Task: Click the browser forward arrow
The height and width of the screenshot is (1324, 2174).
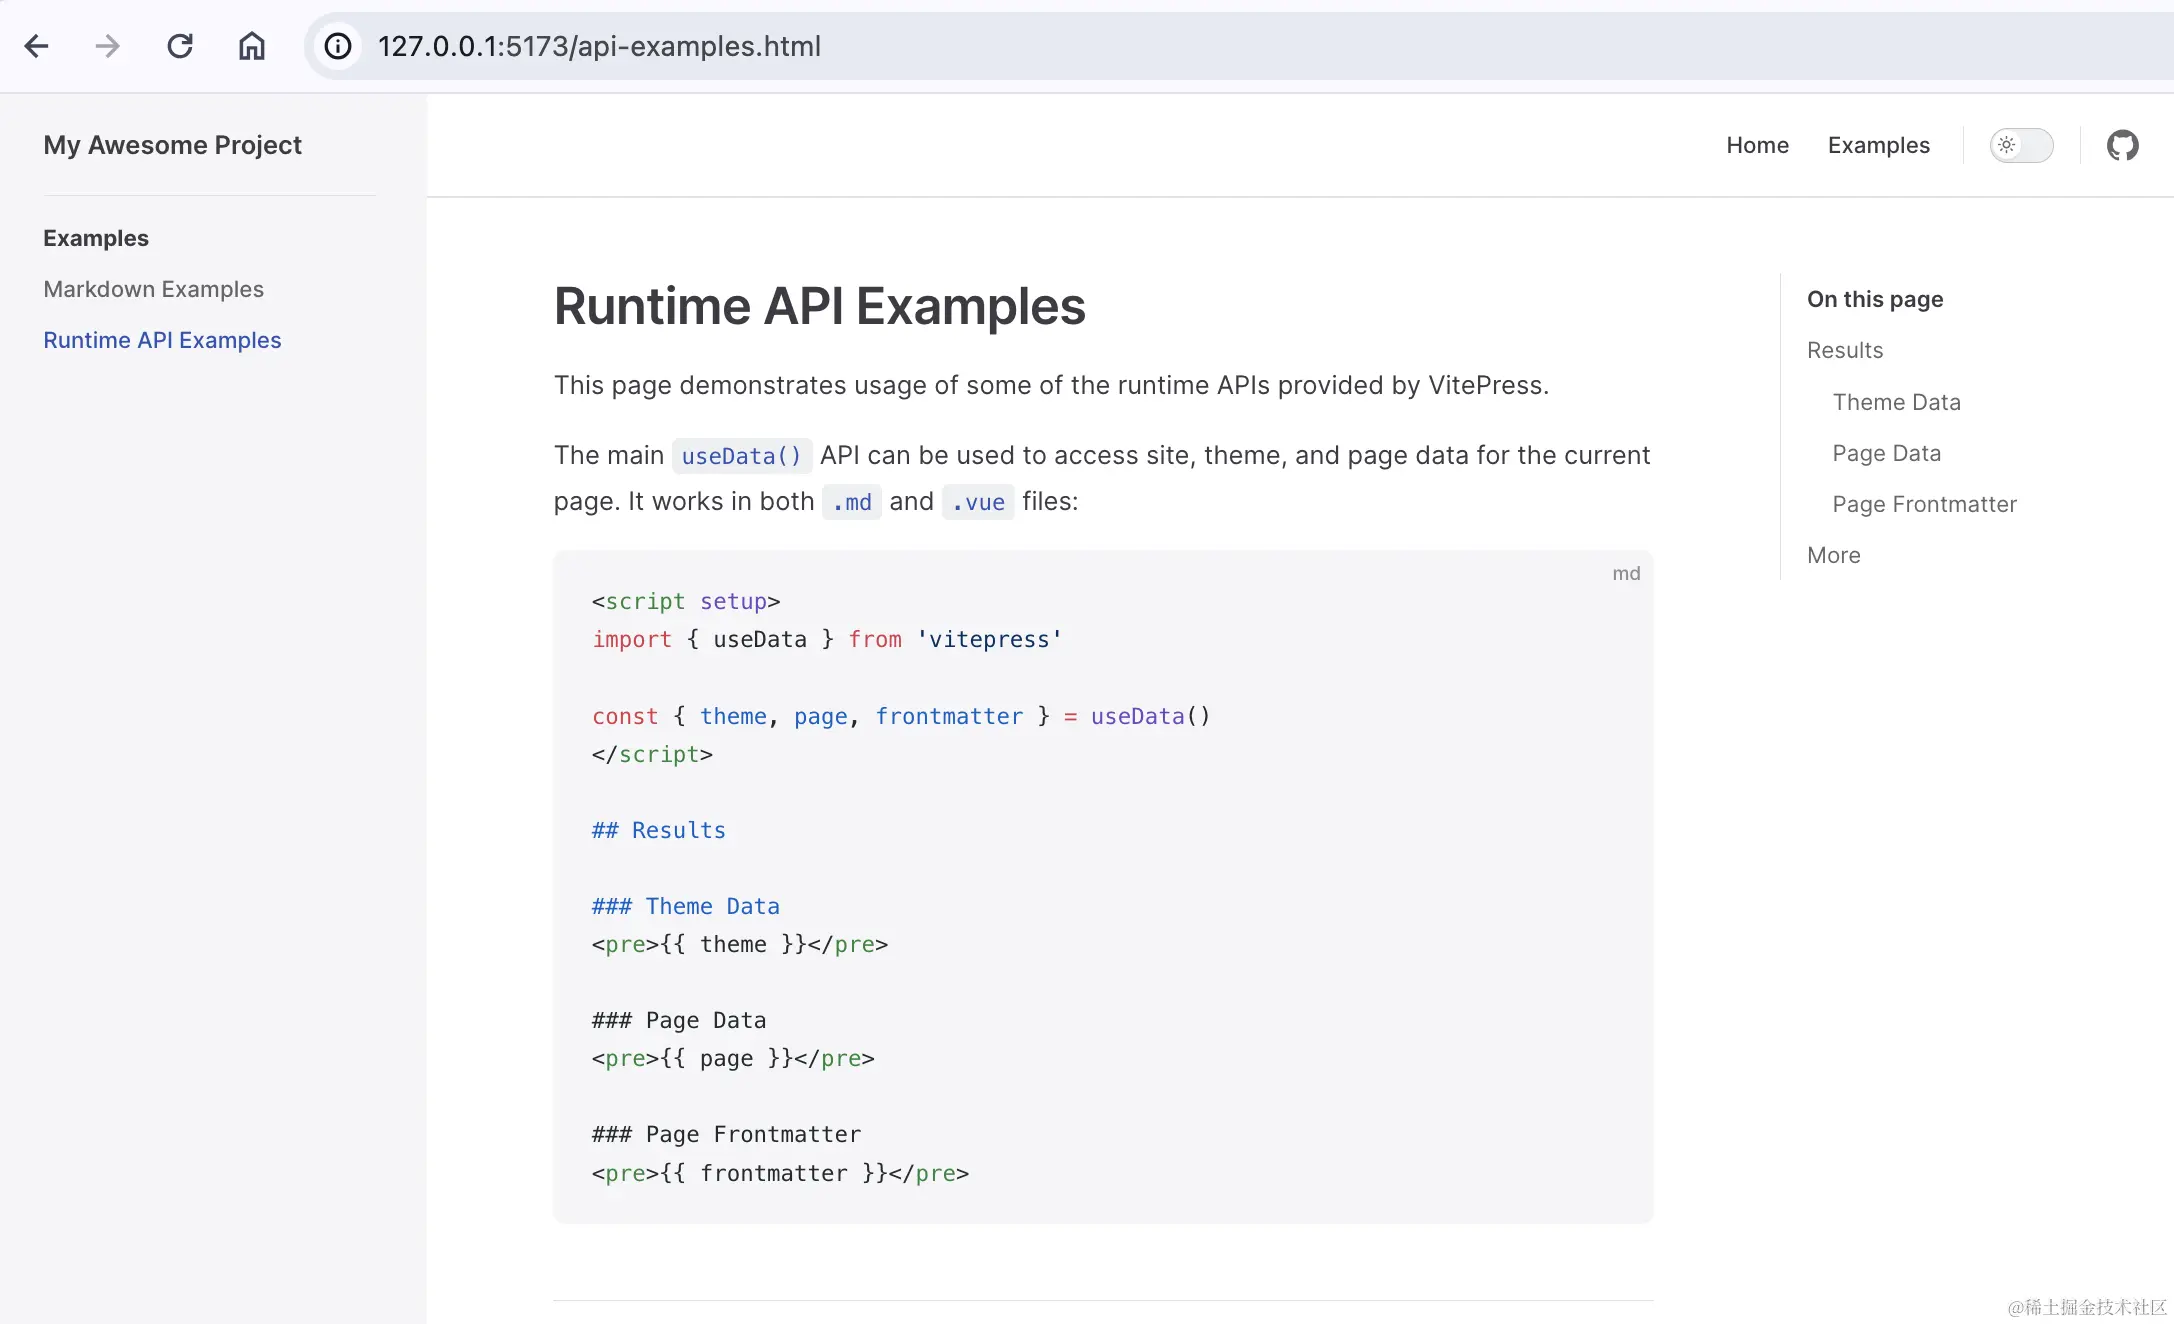Action: (108, 46)
